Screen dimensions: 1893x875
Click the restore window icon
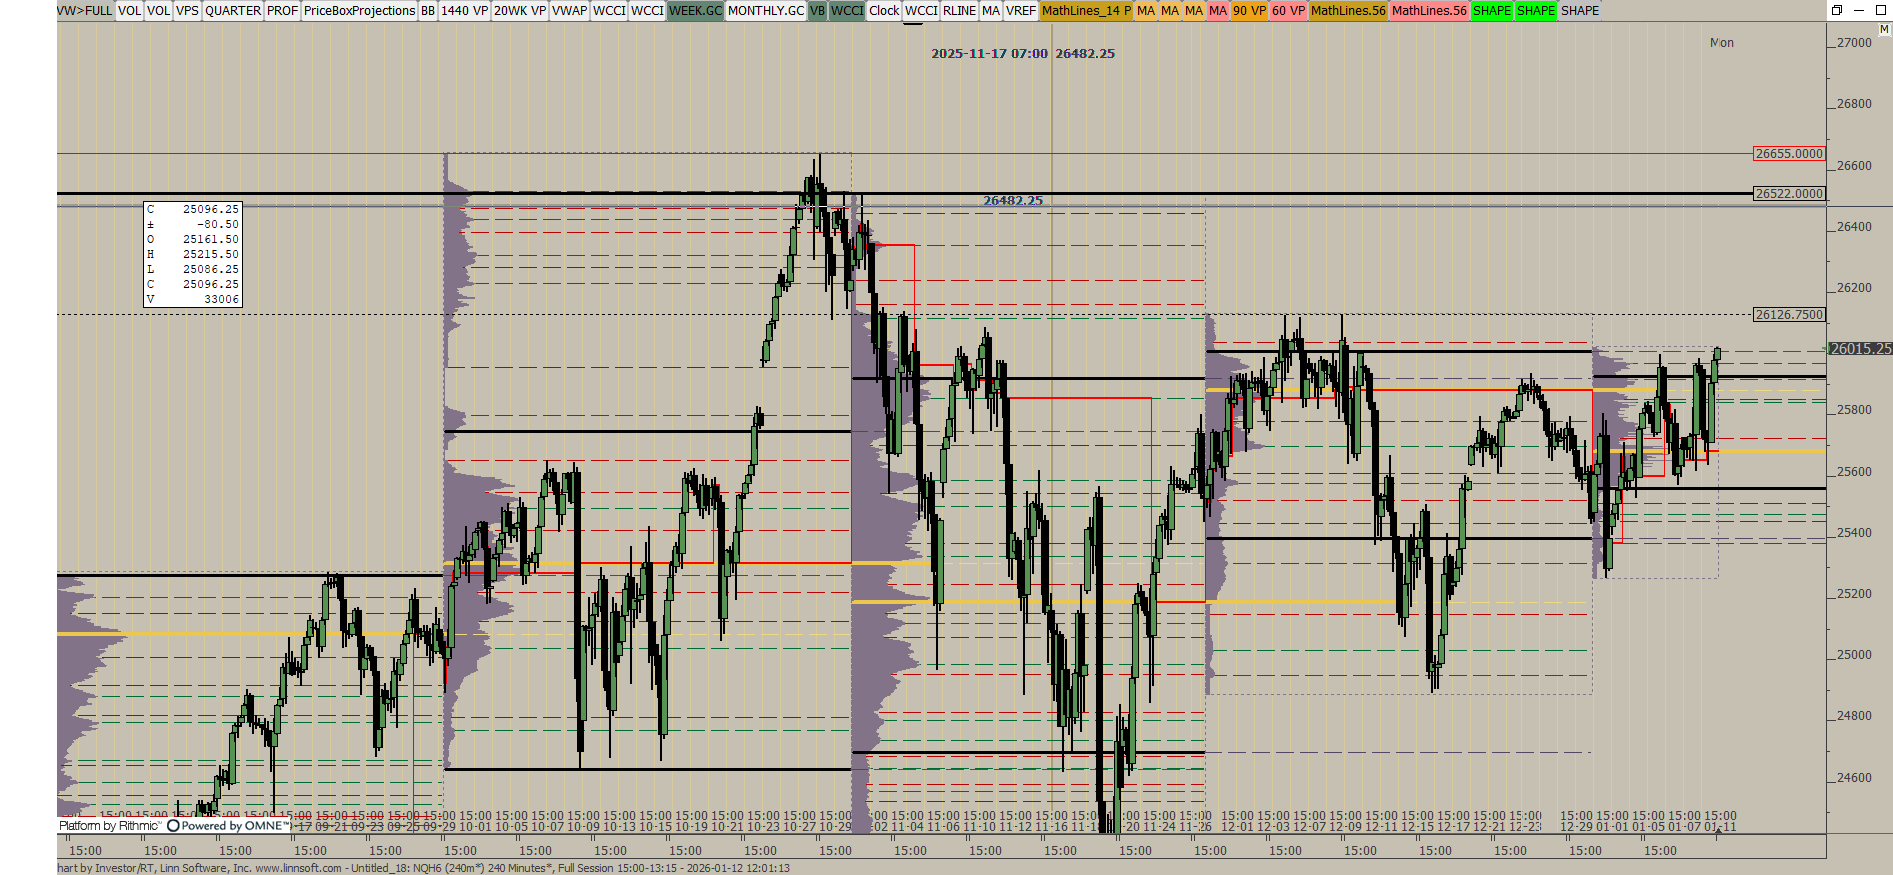point(1837,10)
